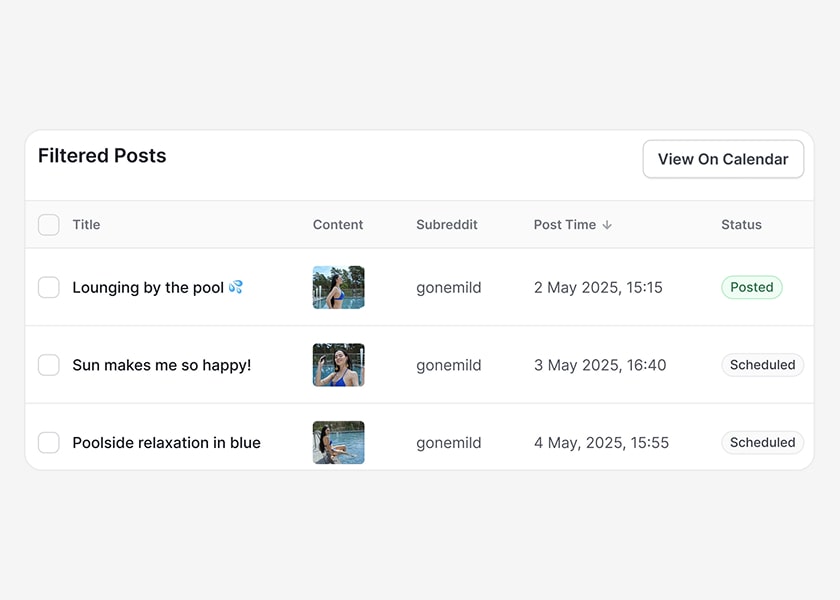Open thumbnail for 'Lounging by the pool' post
840x600 pixels.
(338, 288)
